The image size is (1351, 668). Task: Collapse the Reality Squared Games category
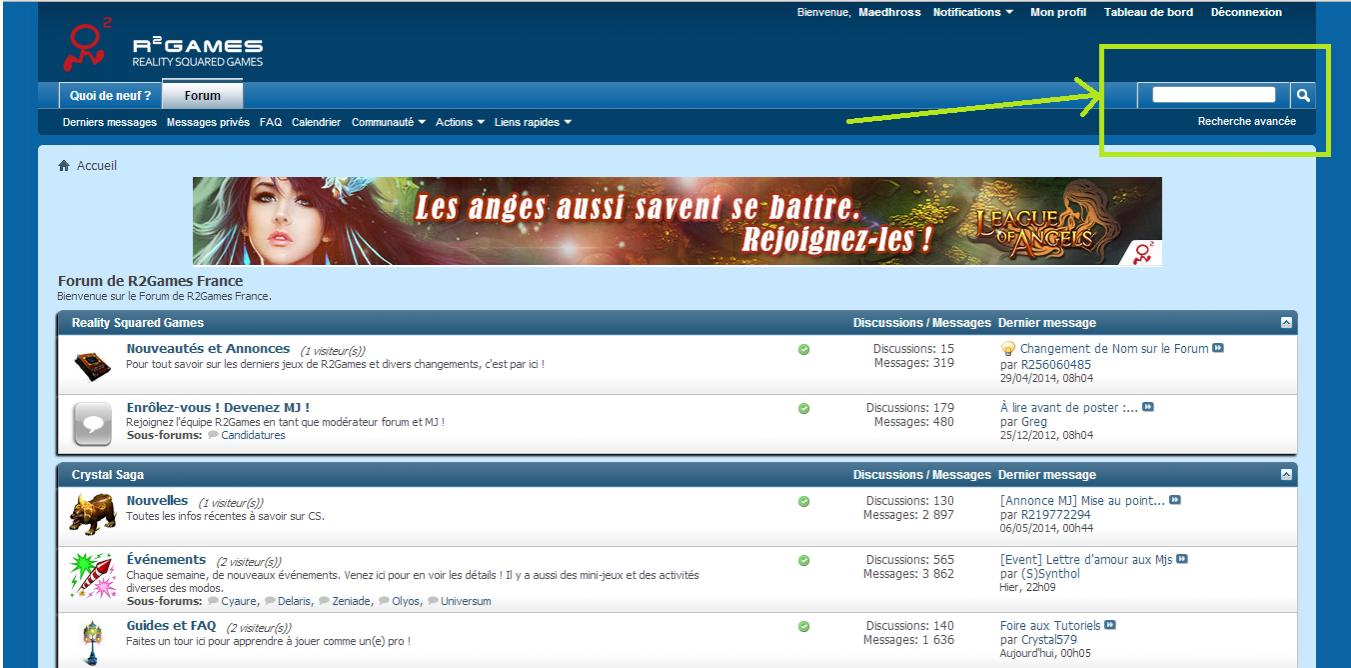click(x=1286, y=323)
